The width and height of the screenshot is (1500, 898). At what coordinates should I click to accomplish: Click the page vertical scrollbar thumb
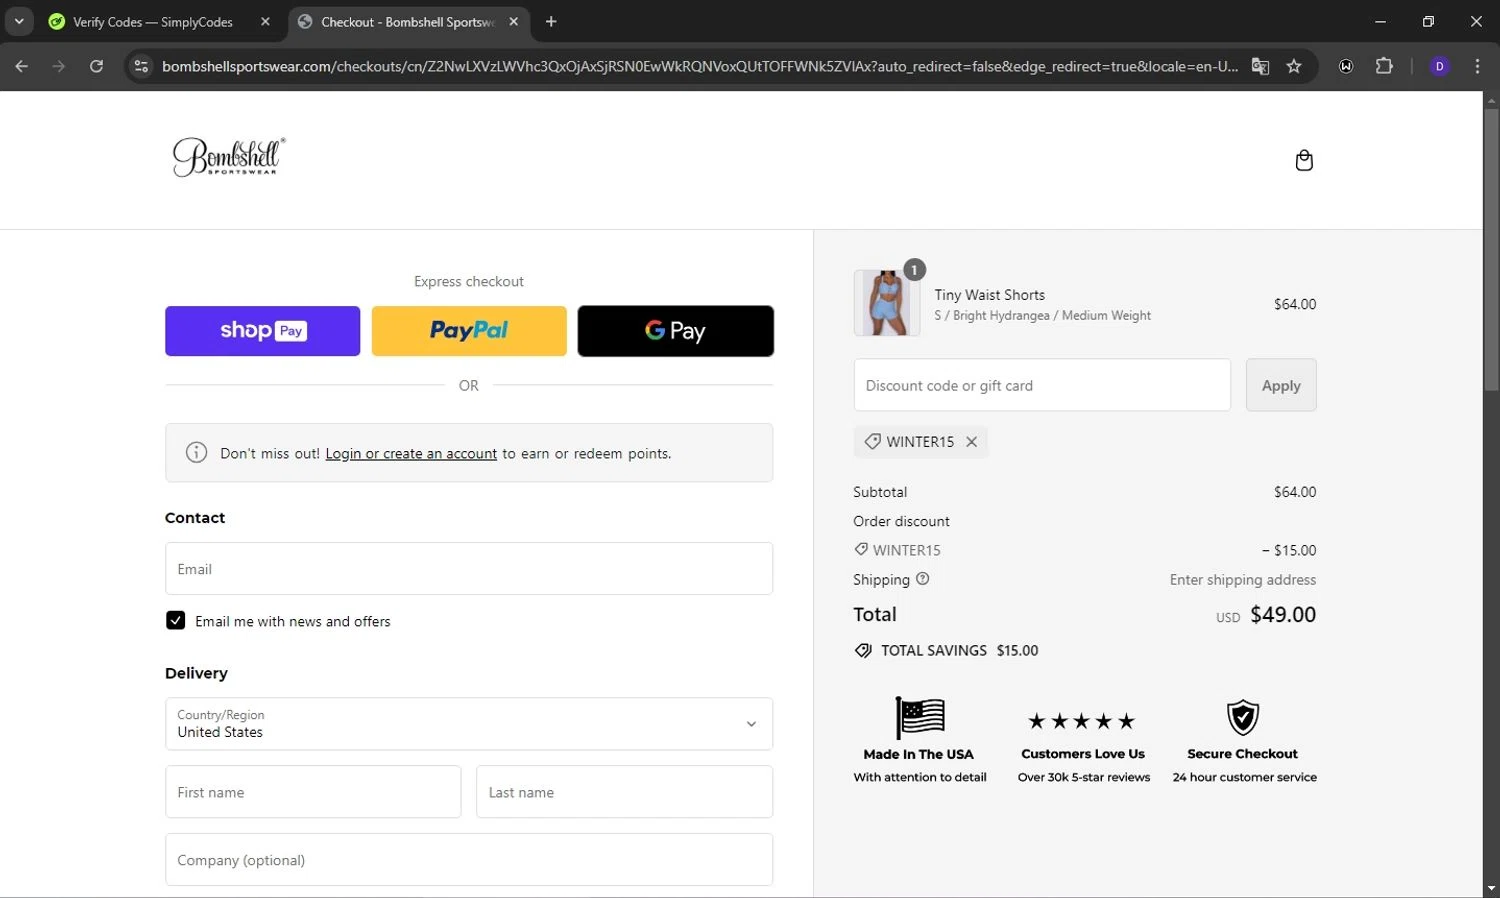click(x=1491, y=250)
